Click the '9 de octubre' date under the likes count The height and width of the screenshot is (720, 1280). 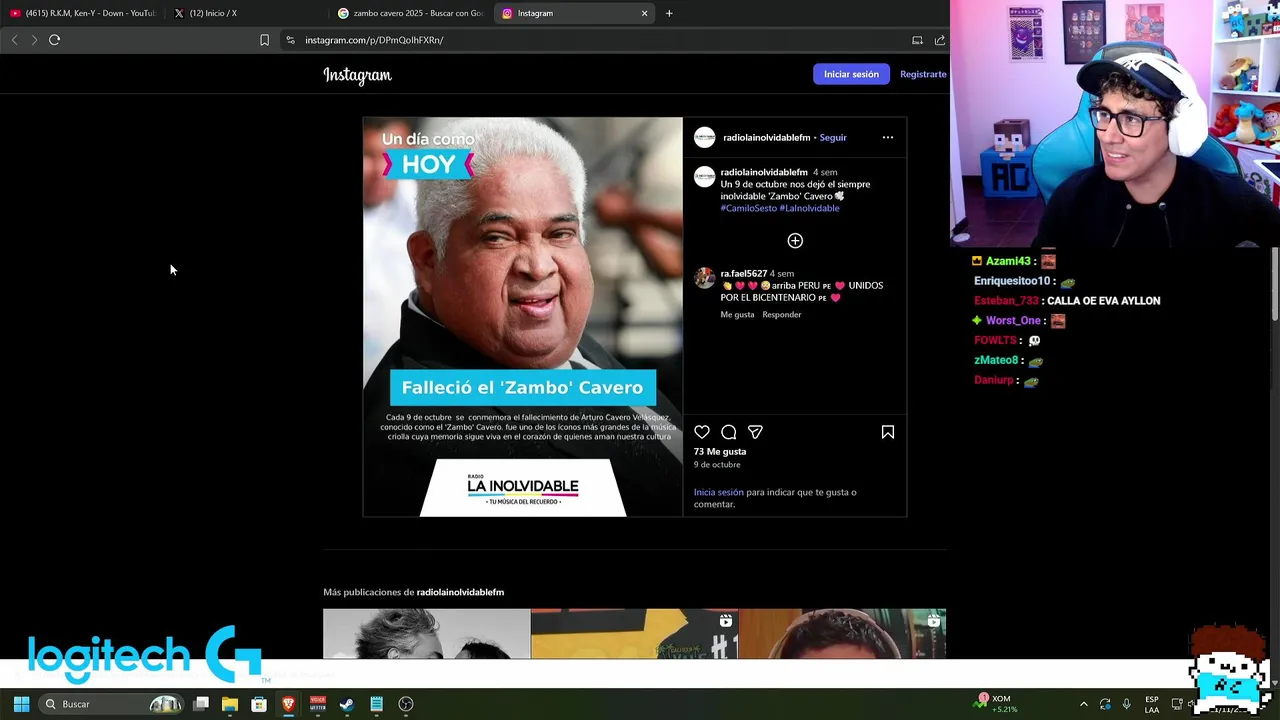click(717, 465)
